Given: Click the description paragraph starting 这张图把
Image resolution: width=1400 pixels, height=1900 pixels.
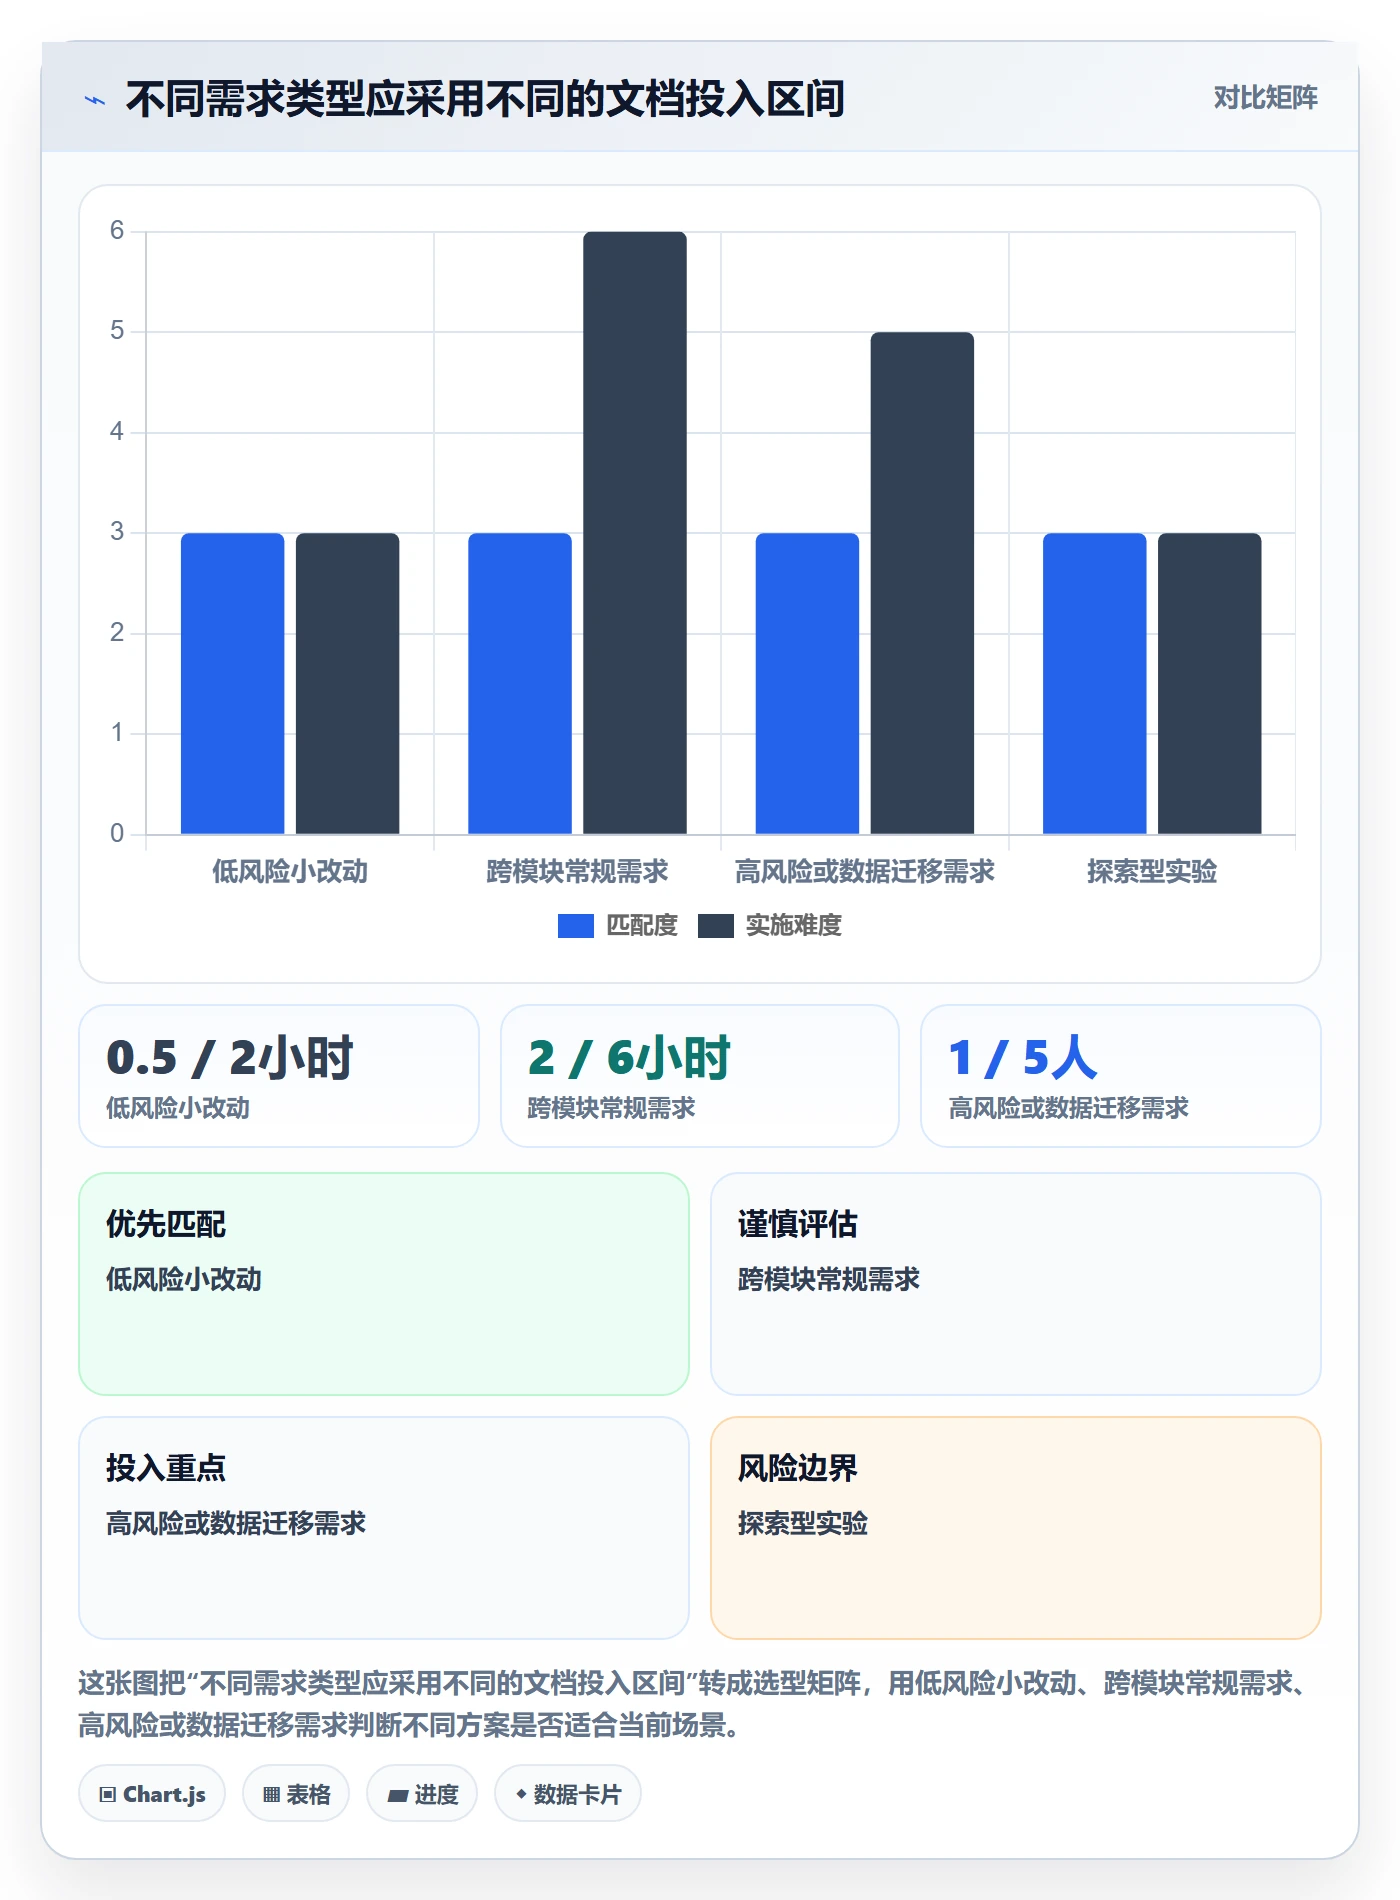Looking at the screenshot, I should tap(693, 1704).
